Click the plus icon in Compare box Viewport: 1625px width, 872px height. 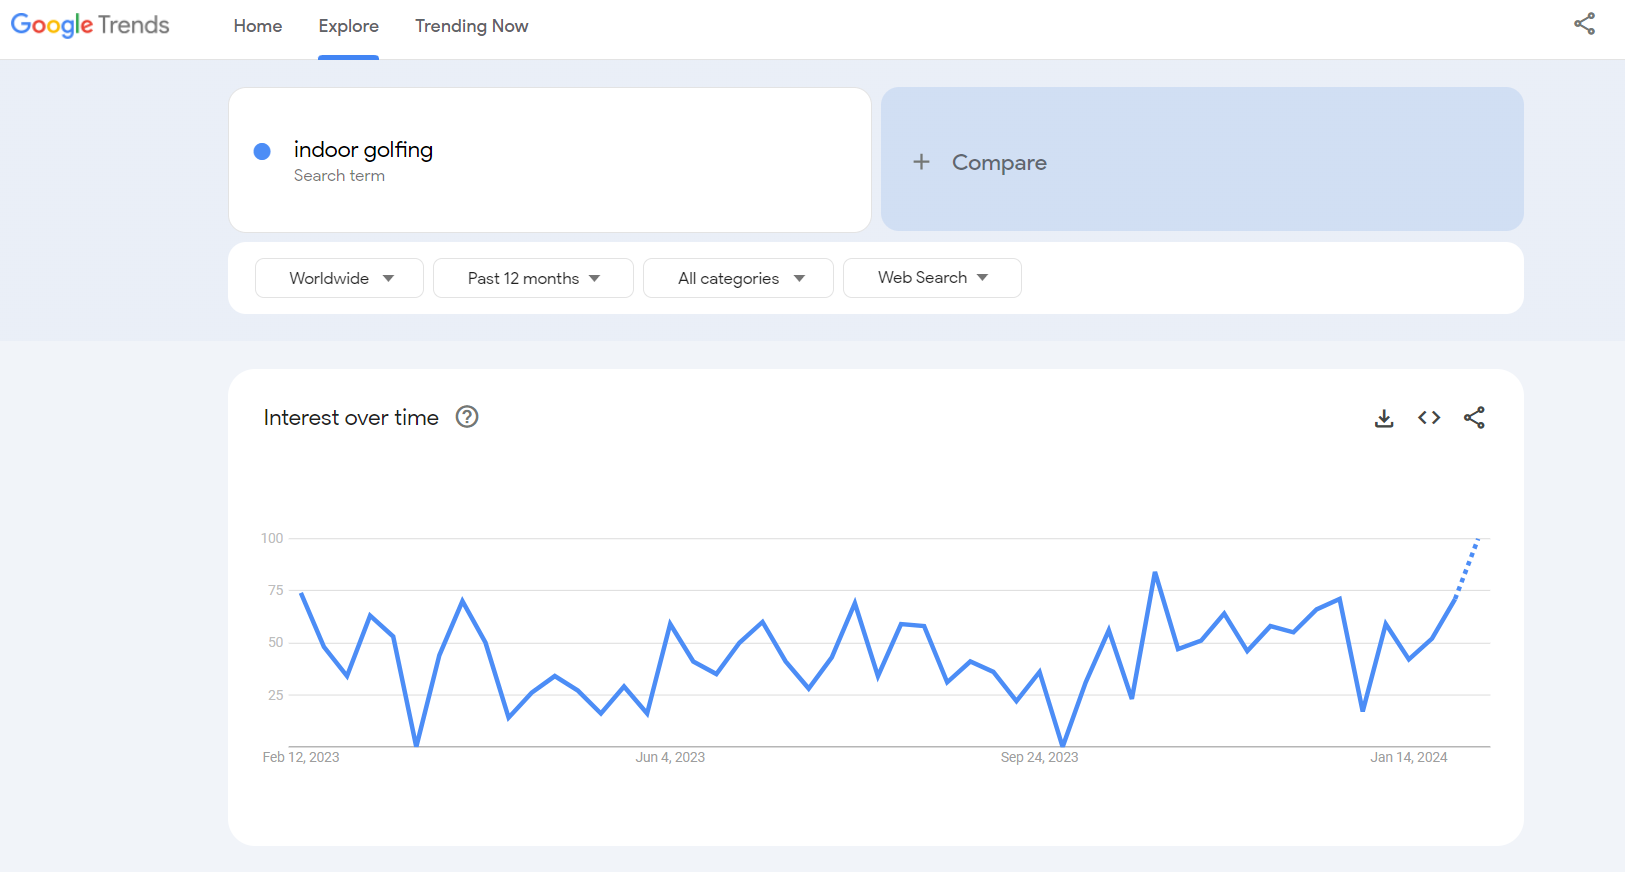[x=921, y=162]
